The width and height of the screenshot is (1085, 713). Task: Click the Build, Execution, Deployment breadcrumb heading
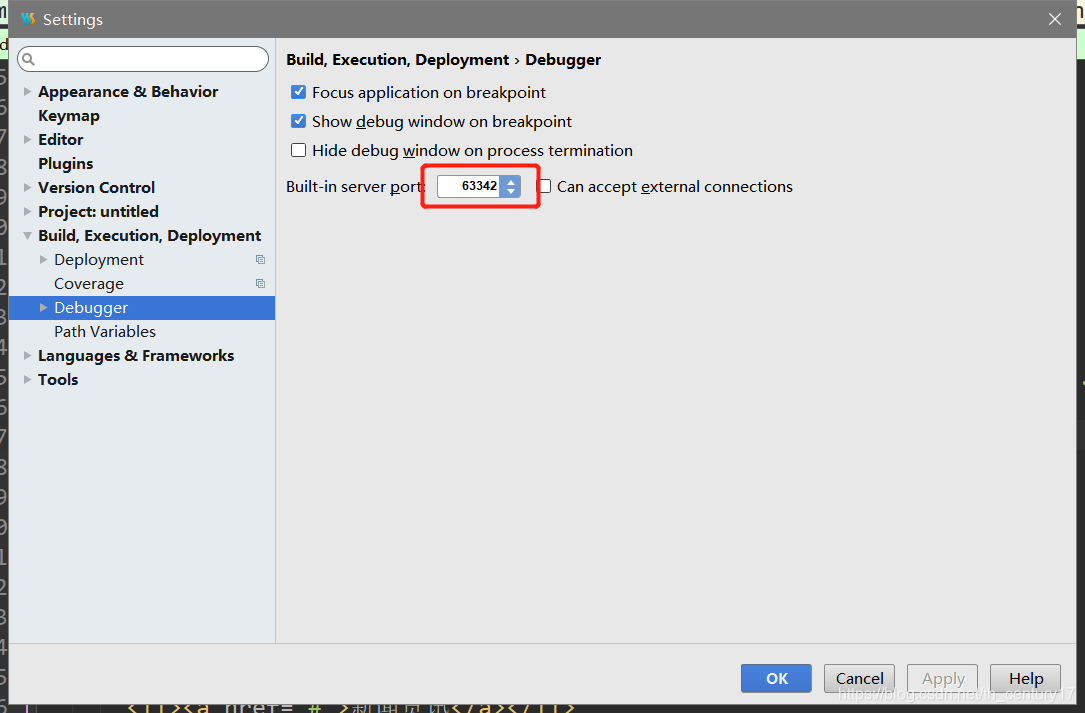(x=397, y=60)
